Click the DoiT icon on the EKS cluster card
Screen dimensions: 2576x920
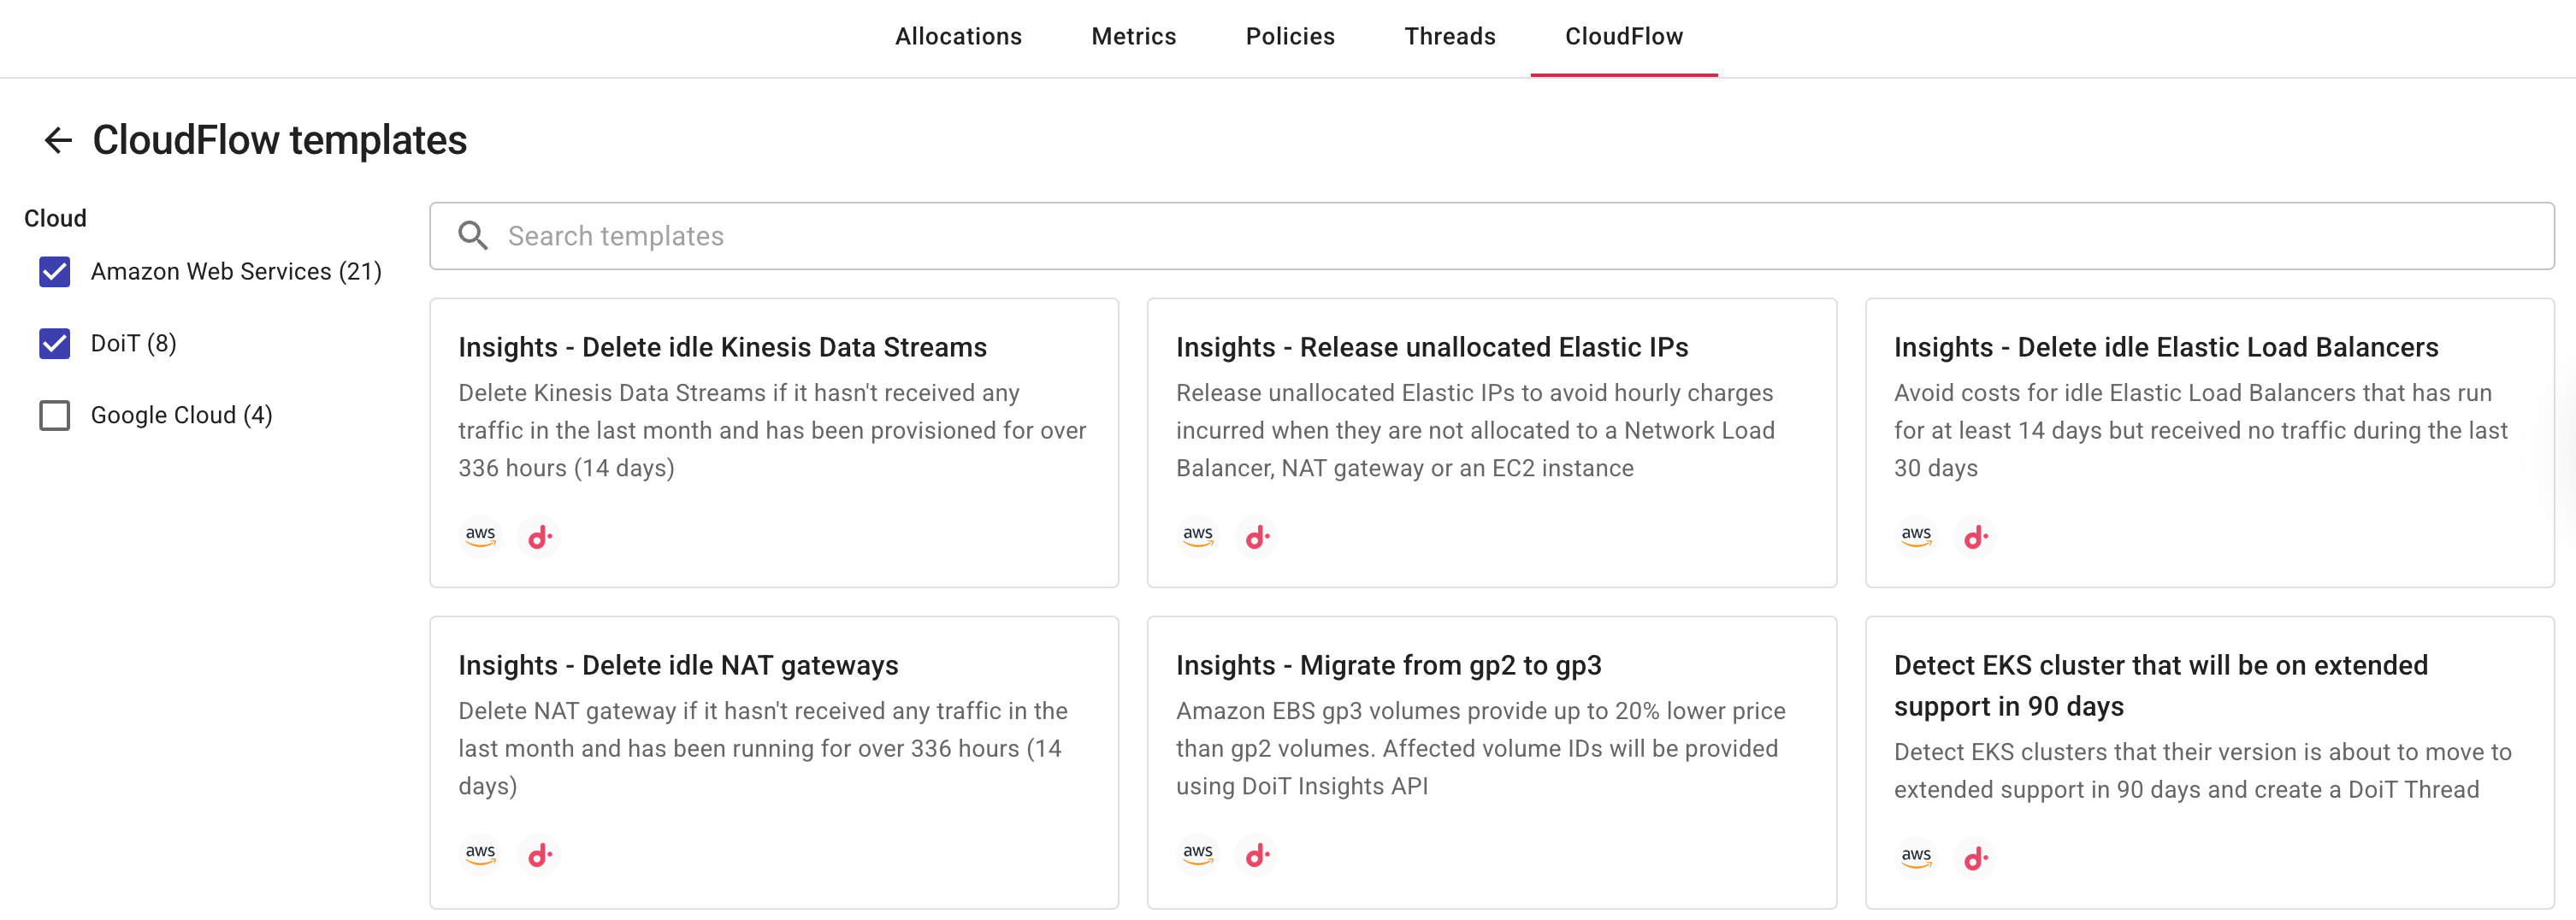(1975, 855)
